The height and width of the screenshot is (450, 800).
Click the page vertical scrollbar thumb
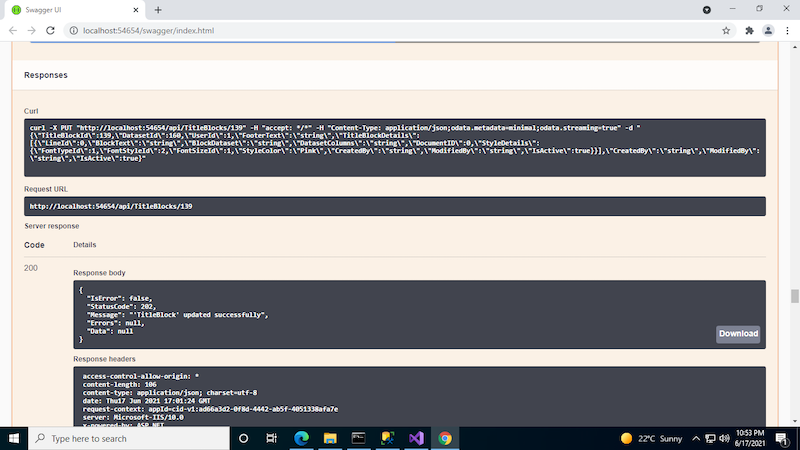pyautogui.click(x=794, y=296)
